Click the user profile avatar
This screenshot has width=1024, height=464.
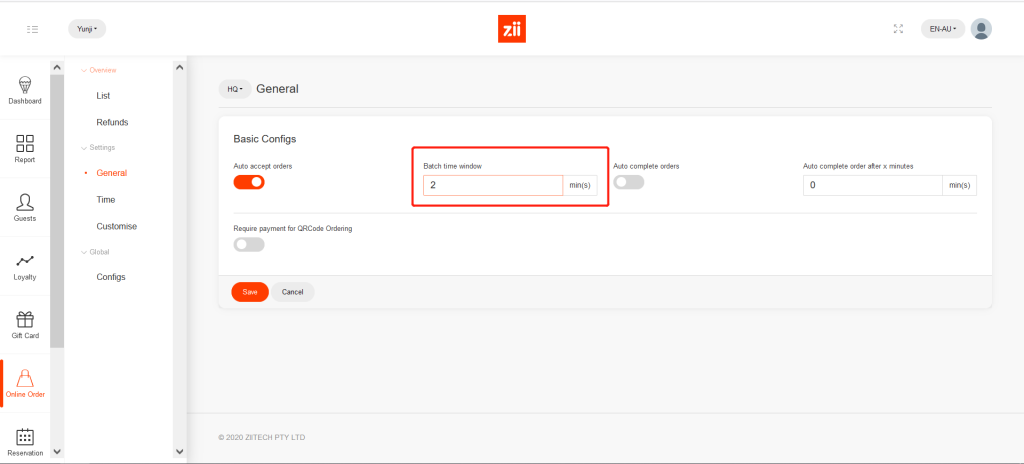pos(981,29)
